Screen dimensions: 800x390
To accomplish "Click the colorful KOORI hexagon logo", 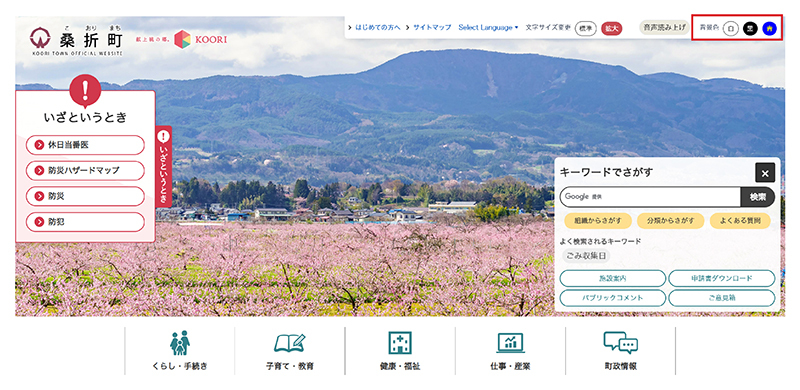I will (x=182, y=39).
